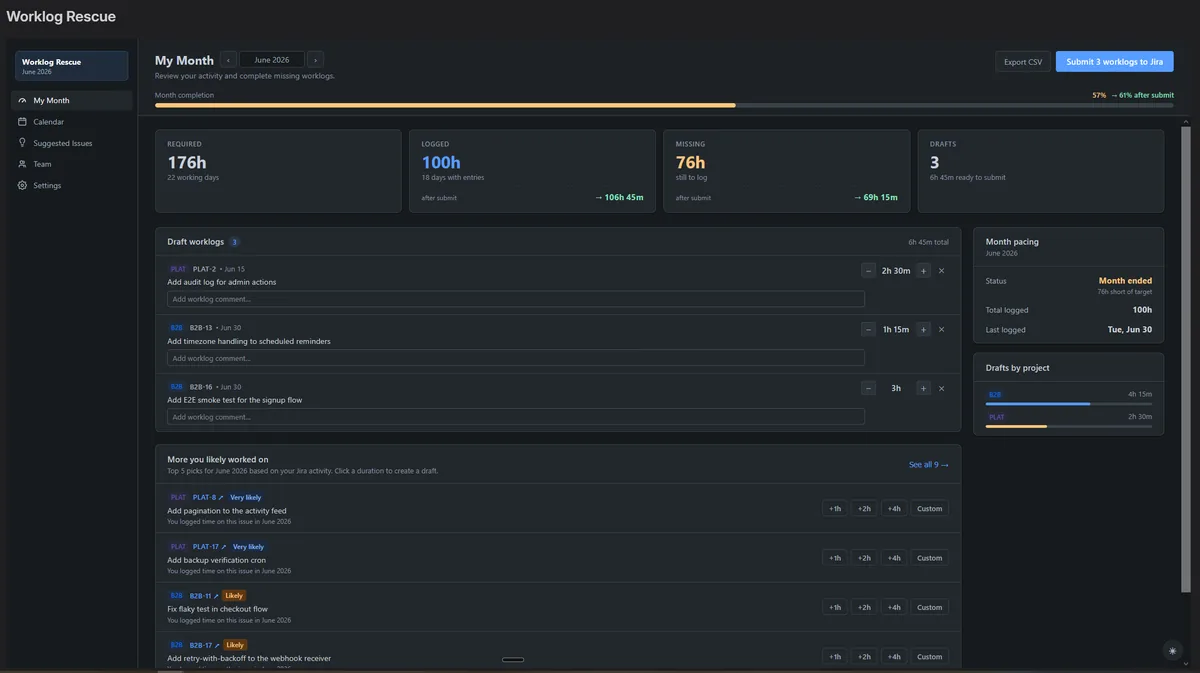This screenshot has width=1200, height=673.
Task: Add +1h draft for B2B-11
Action: click(x=835, y=607)
